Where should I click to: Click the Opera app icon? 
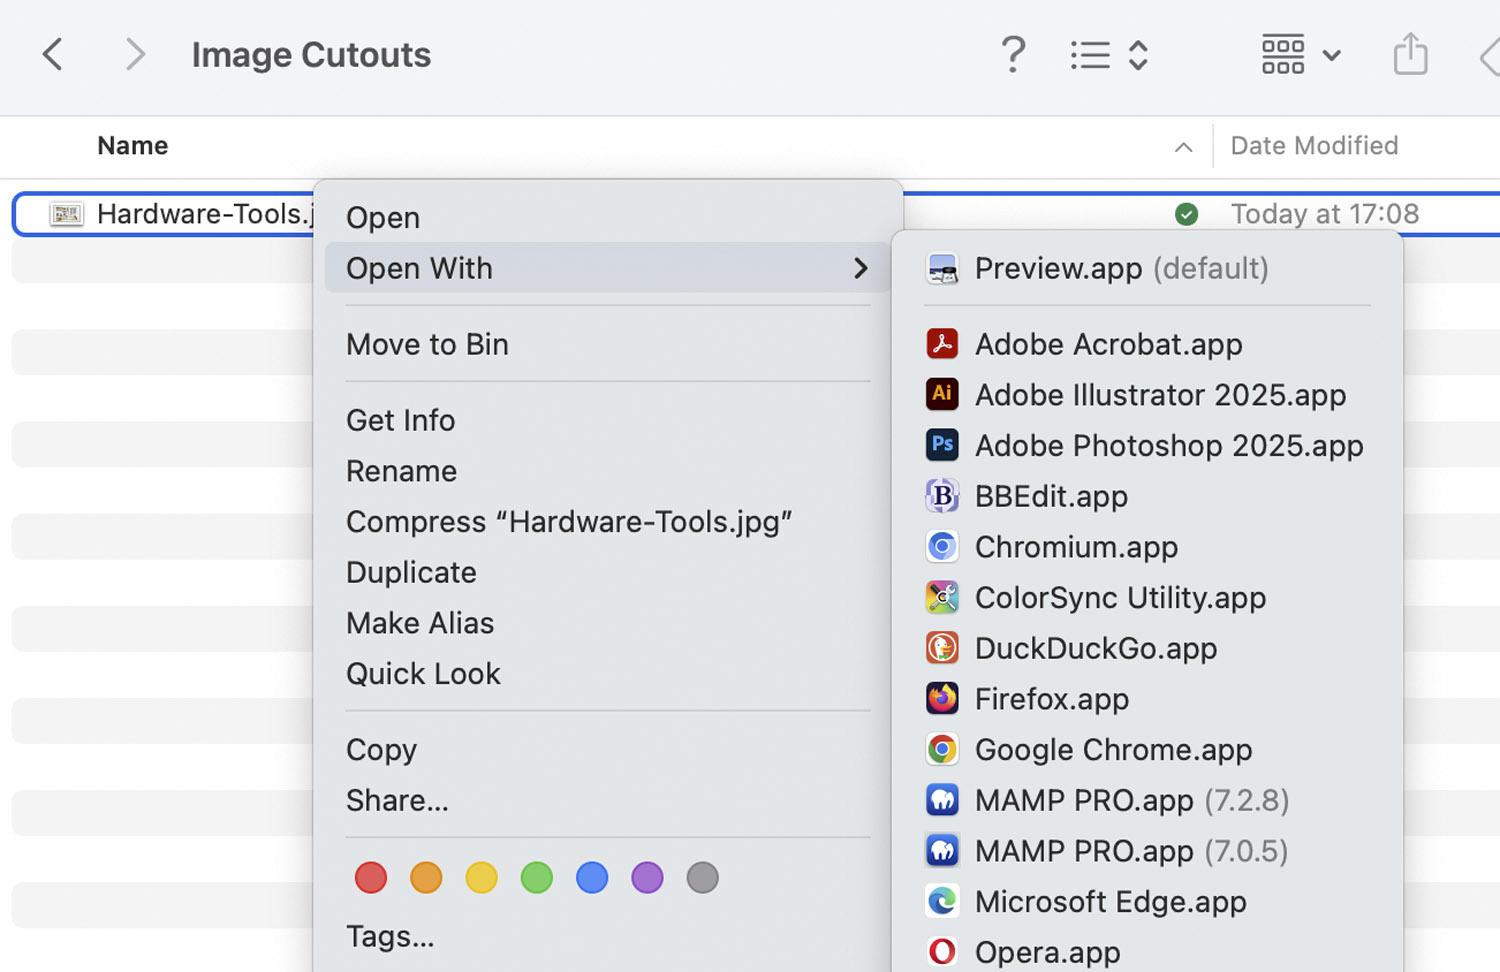(942, 952)
